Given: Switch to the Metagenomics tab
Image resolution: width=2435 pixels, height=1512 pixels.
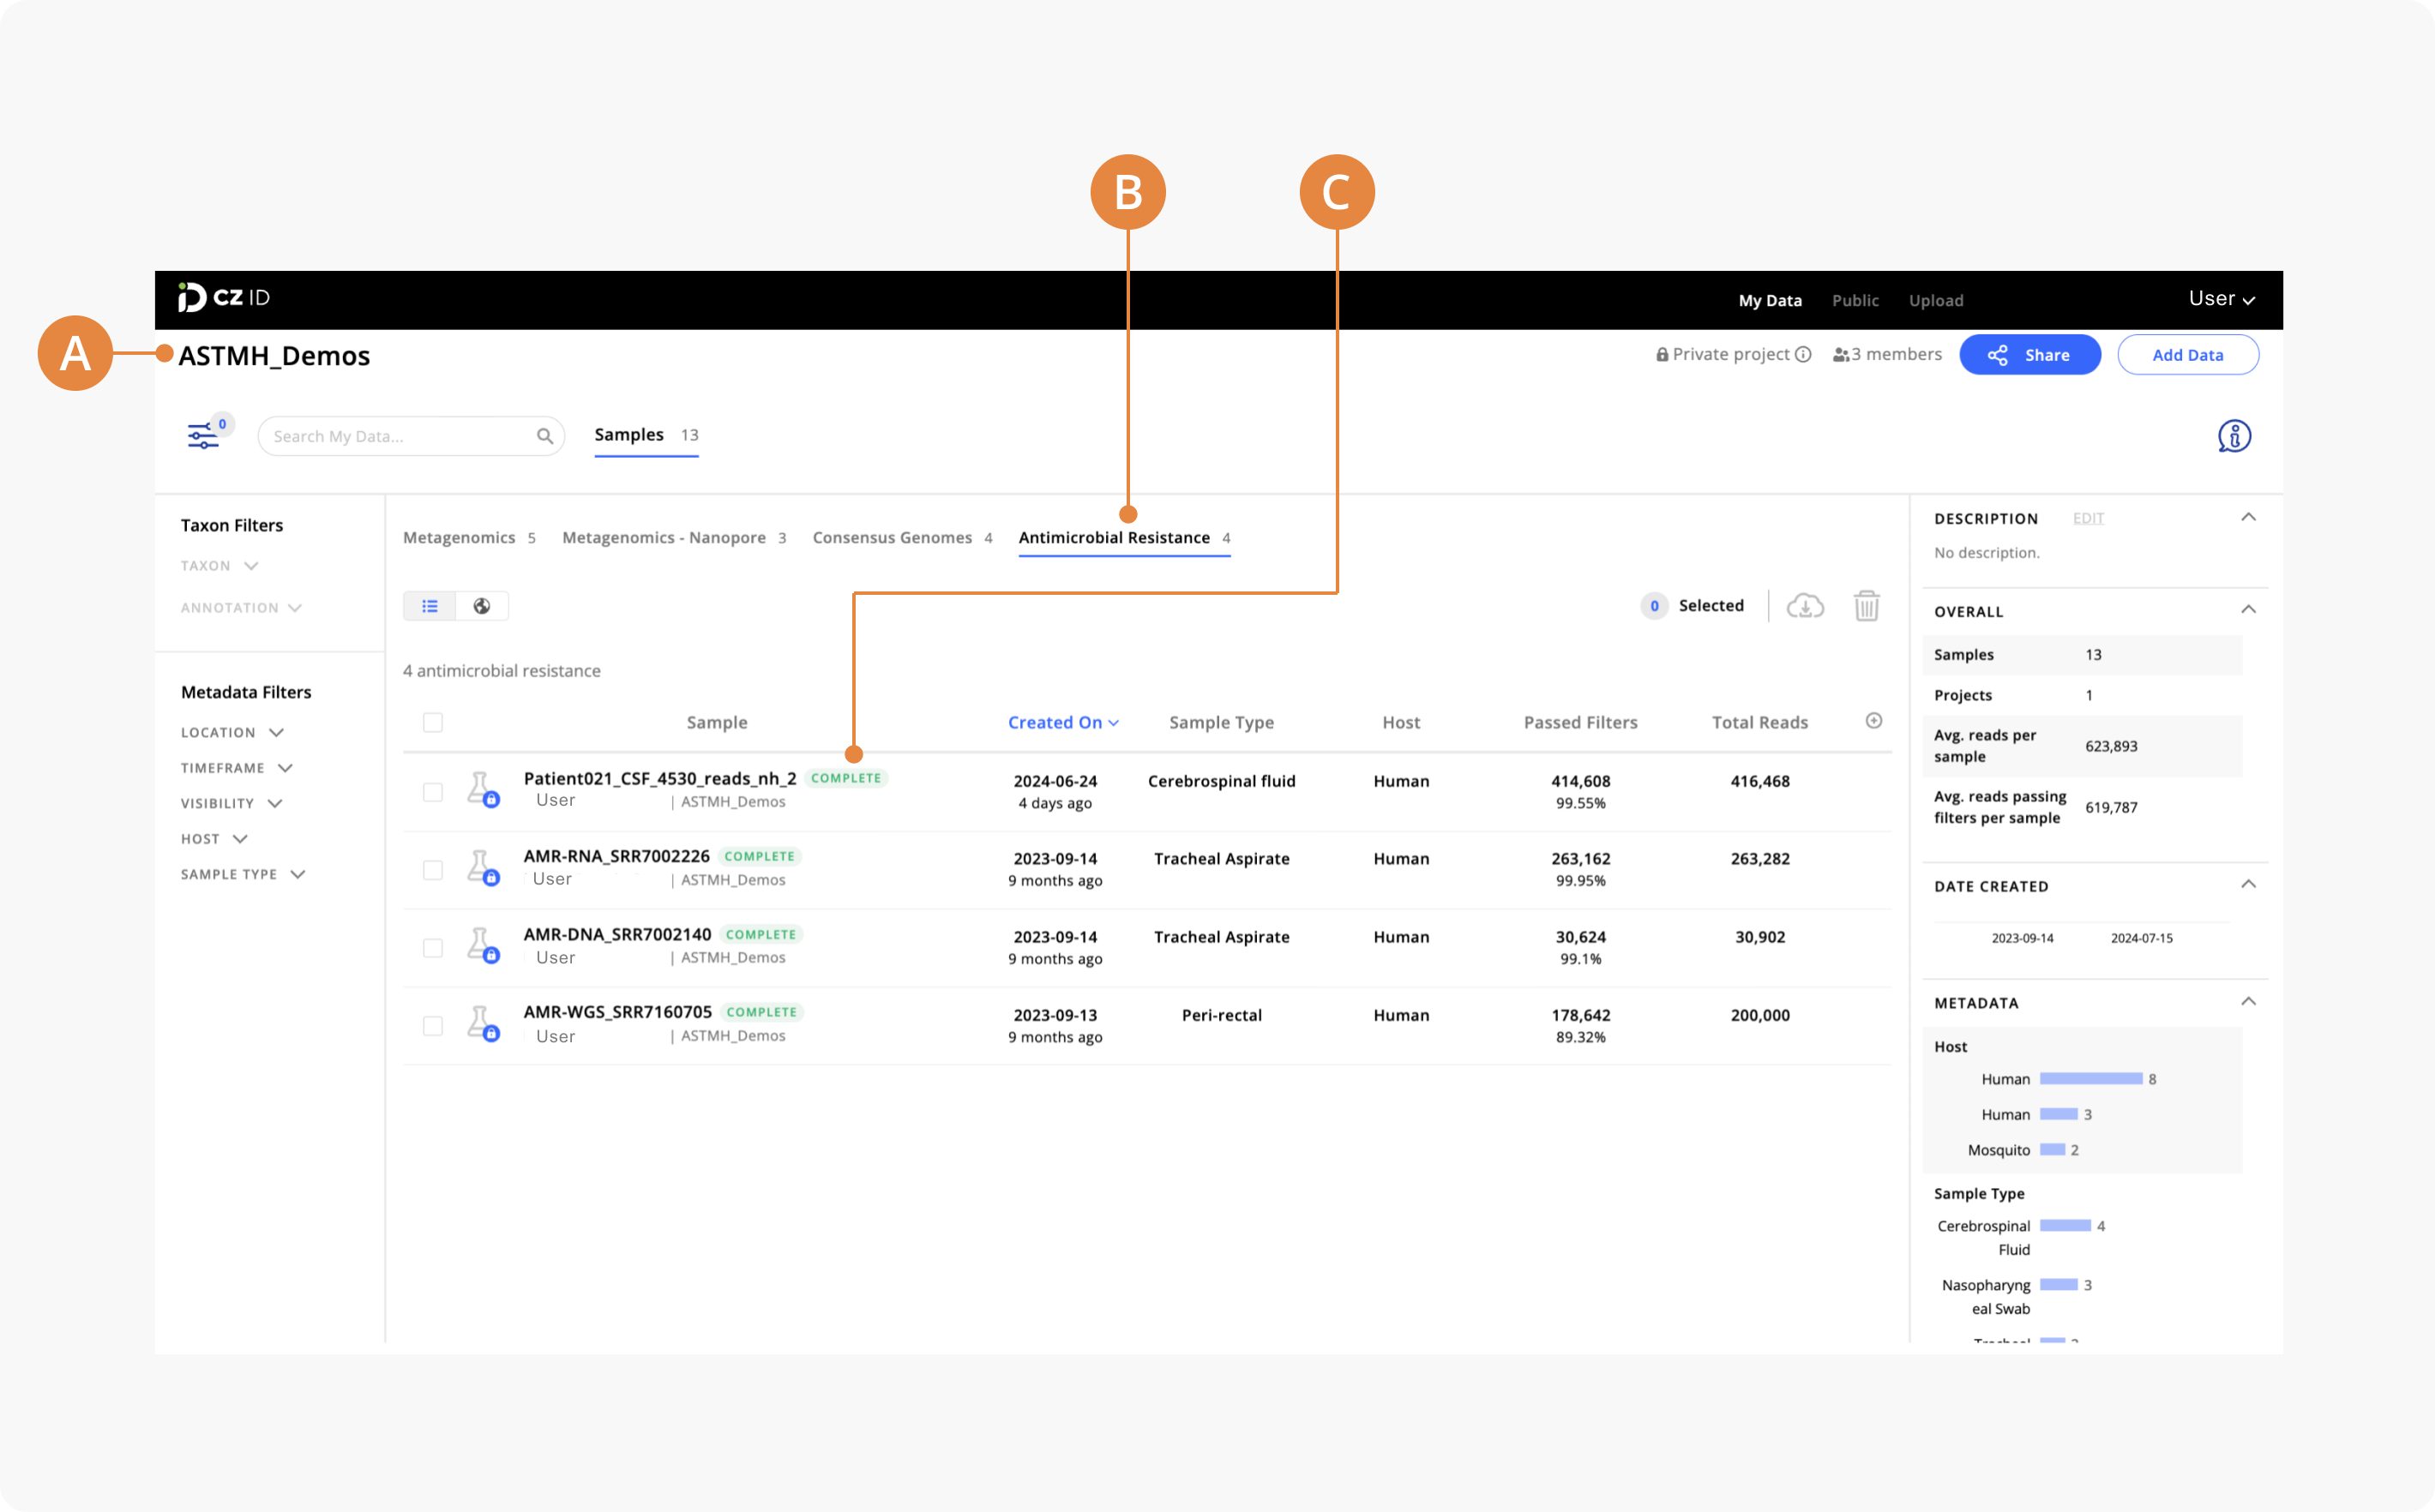Looking at the screenshot, I should point(469,538).
